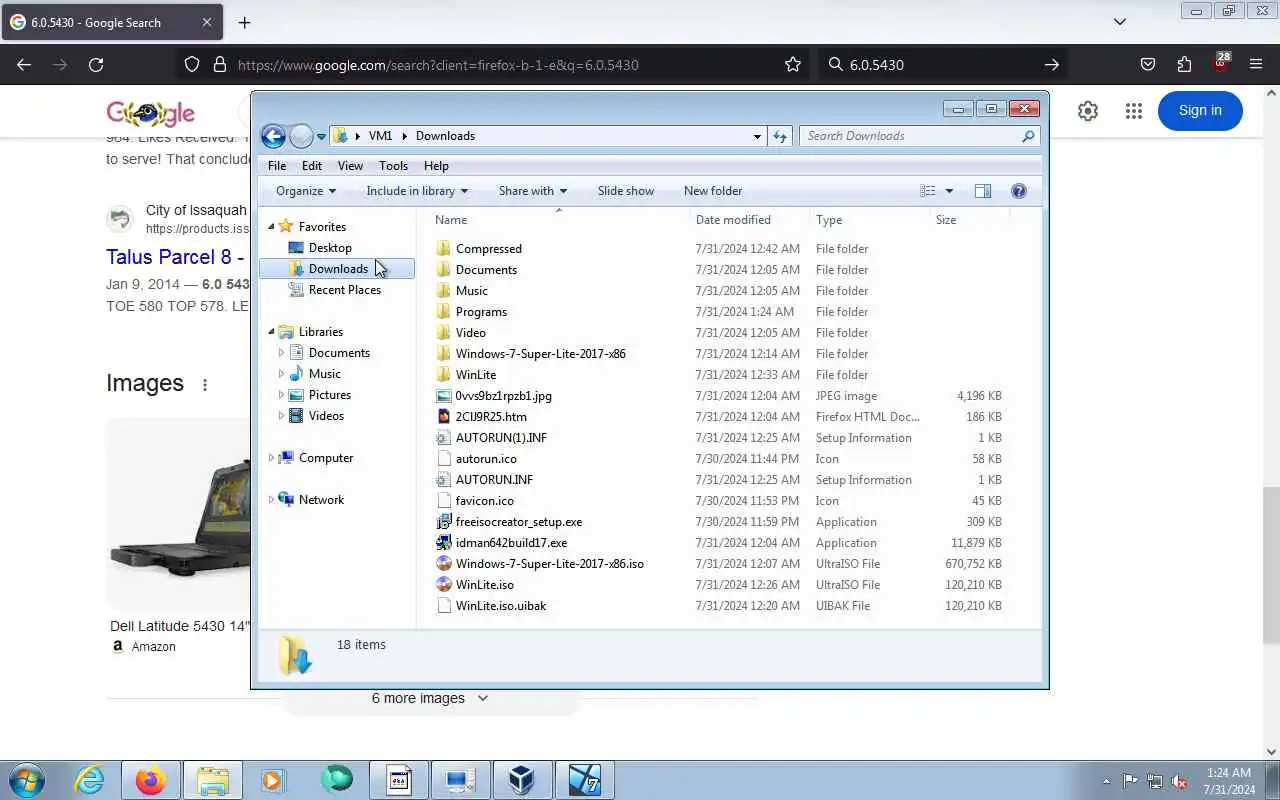1280x800 pixels.
Task: Select freeisocreator_setup.exe application icon
Action: tap(444, 522)
